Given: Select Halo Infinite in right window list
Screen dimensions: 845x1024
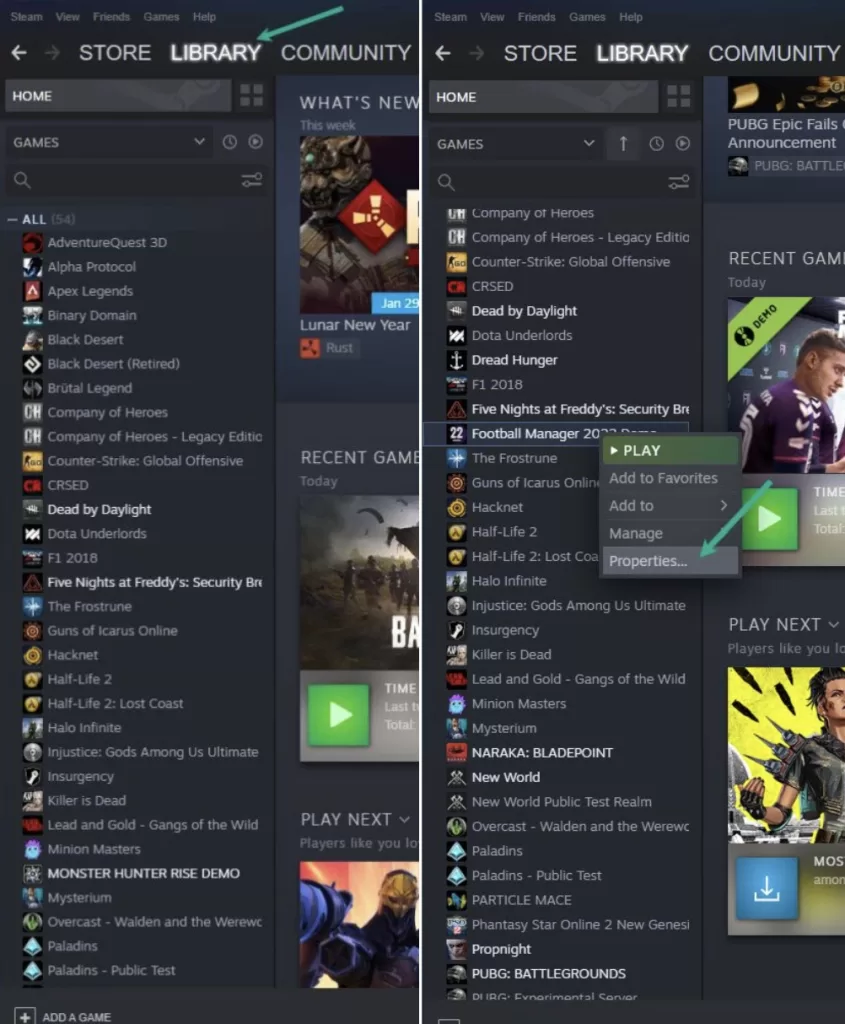Looking at the screenshot, I should tap(509, 581).
